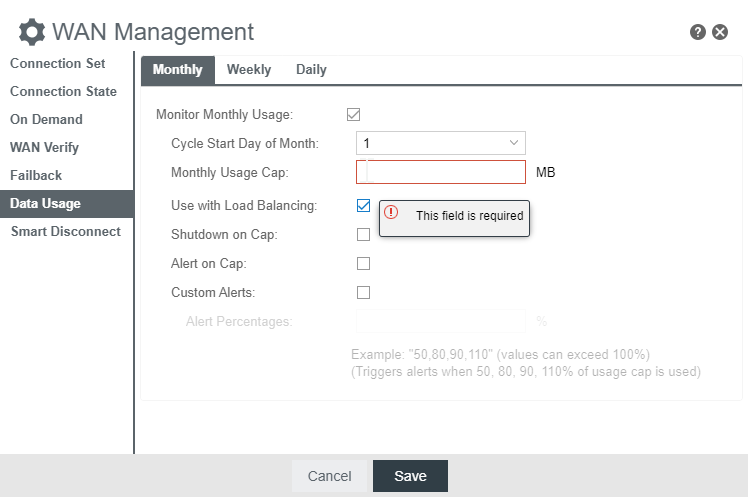
Task: Click the 'Triggers alerts when' hint line
Action: click(526, 372)
